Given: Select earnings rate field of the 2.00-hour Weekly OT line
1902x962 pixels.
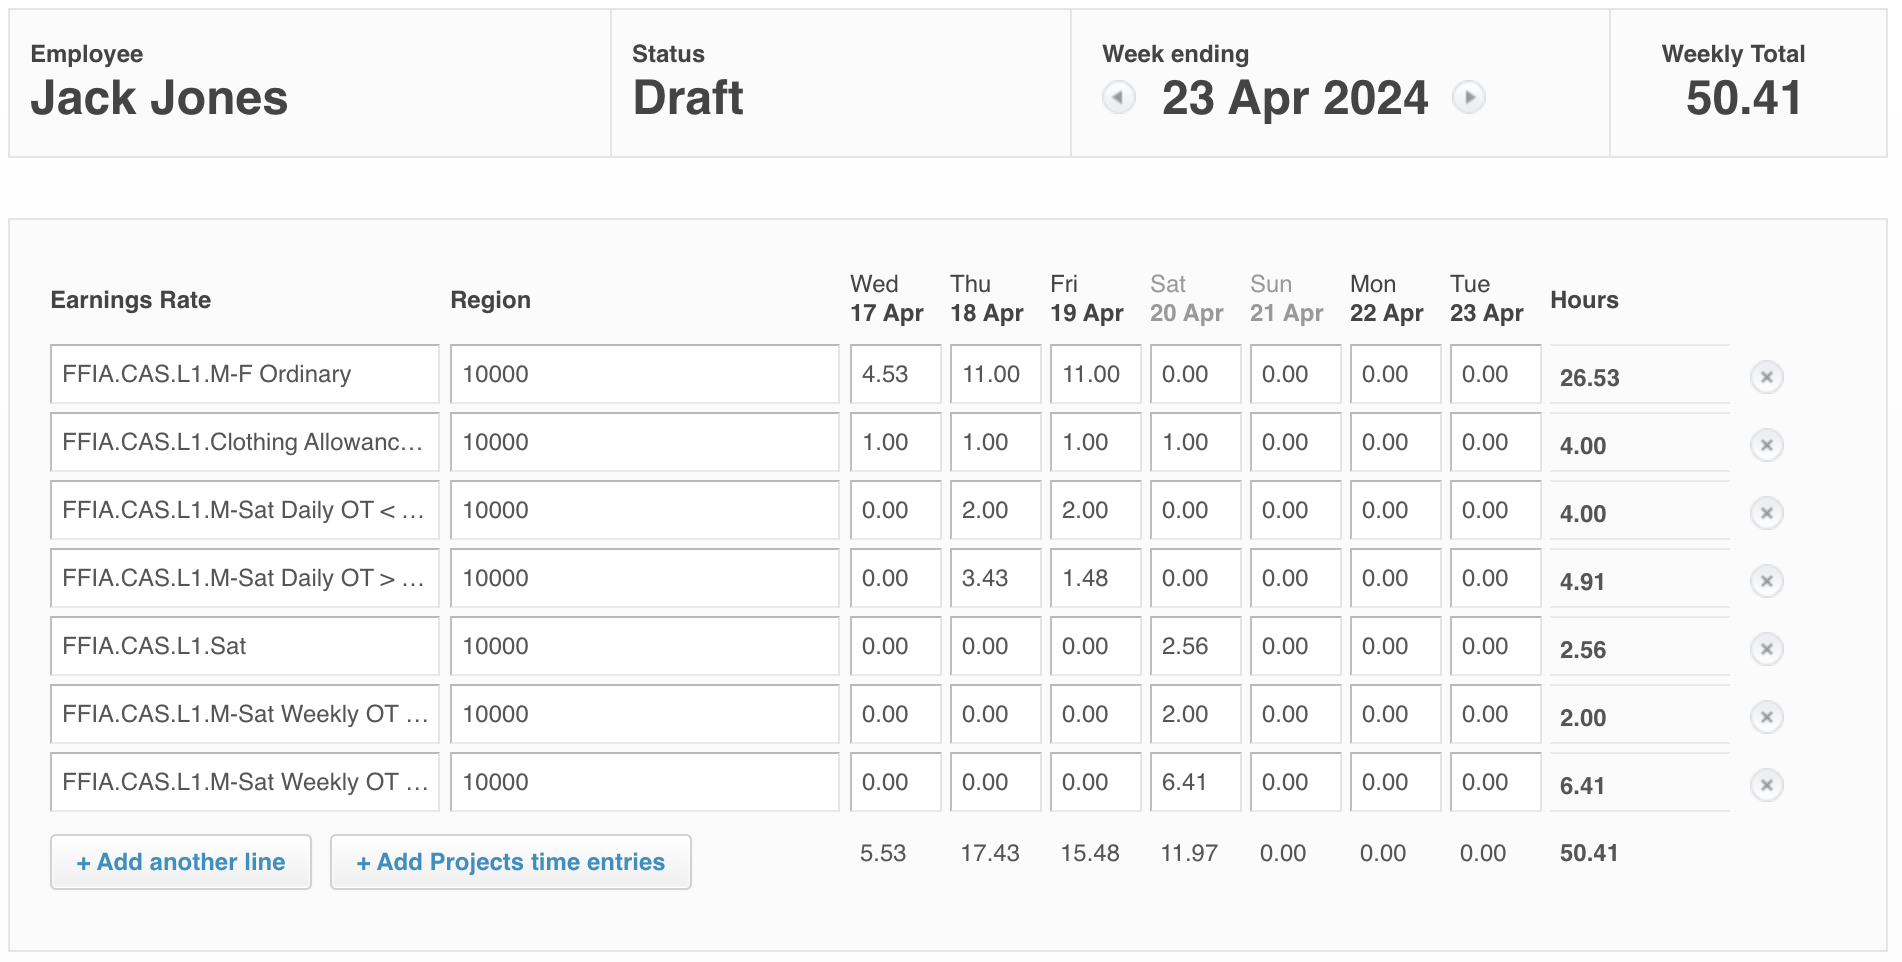Looking at the screenshot, I should point(245,714).
